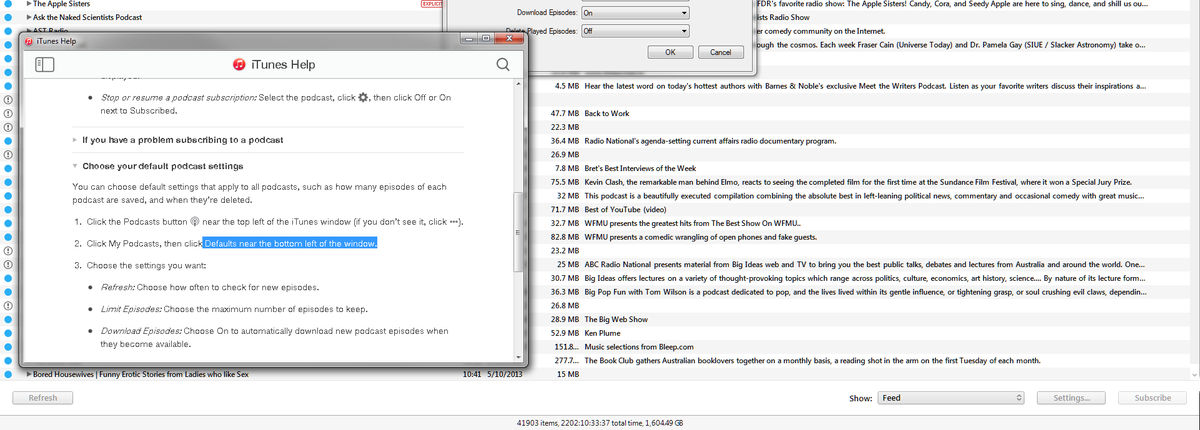Viewport: 1200px width, 430px height.
Task: Click the iTunes Help vertical scrollbar thumb
Action: 517,232
